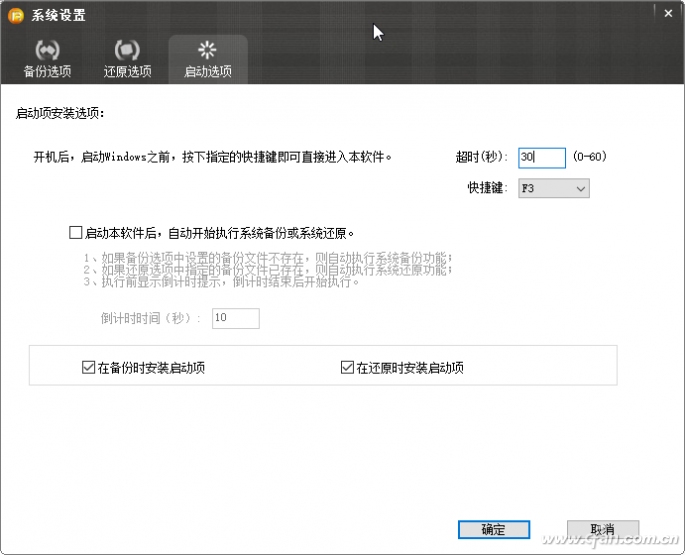The image size is (685, 555).
Task: Select the 还原选项 tab icon
Action: click(x=127, y=50)
